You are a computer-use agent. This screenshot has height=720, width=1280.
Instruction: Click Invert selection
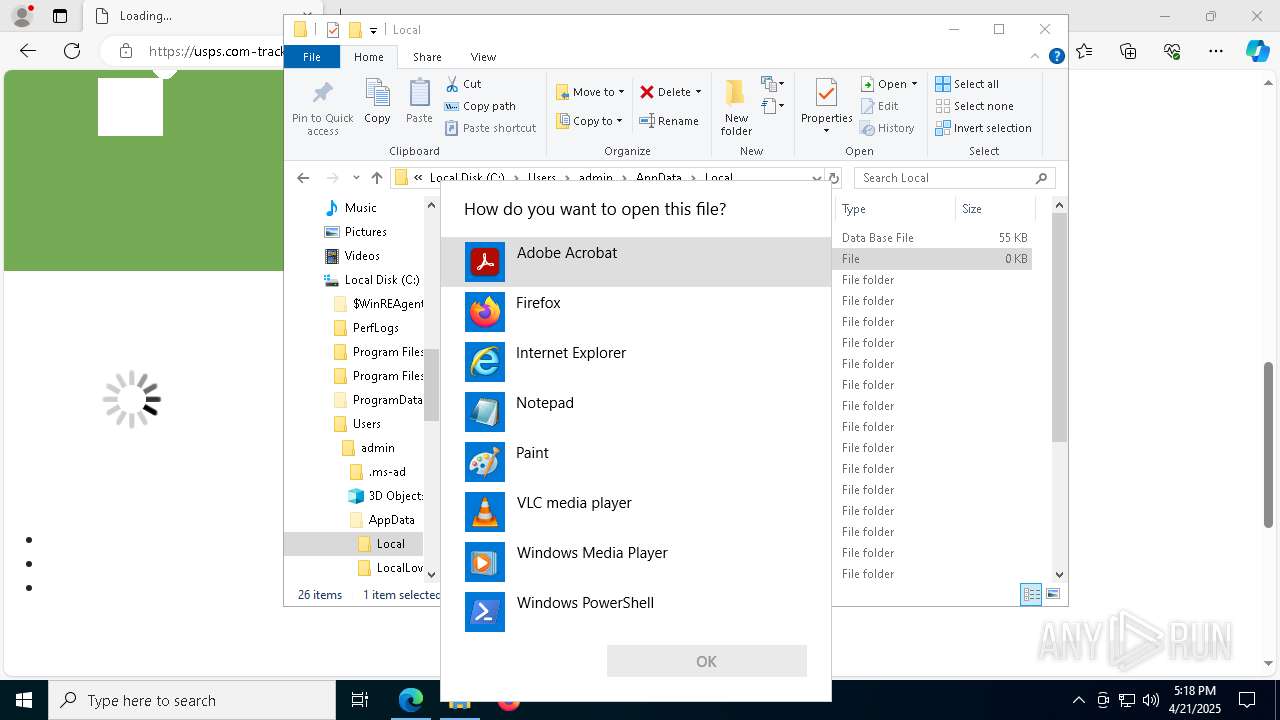click(983, 128)
